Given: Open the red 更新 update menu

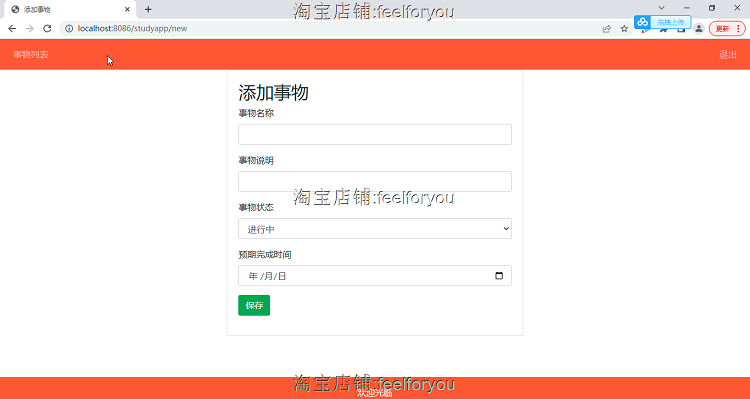Looking at the screenshot, I should (727, 29).
